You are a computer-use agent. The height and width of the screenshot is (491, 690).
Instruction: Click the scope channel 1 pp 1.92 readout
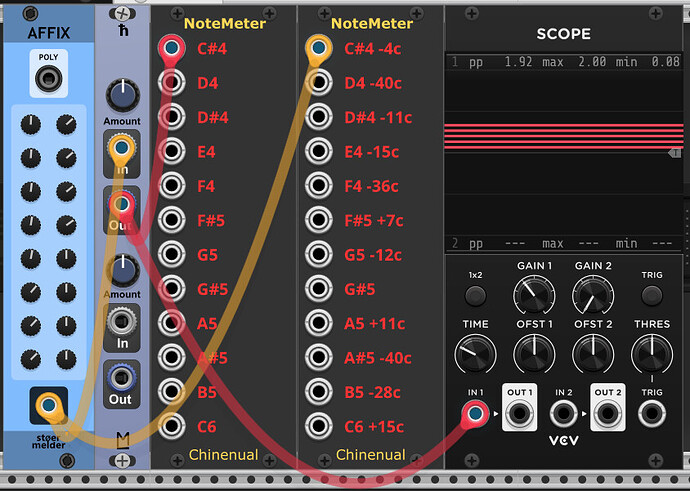pyautogui.click(x=501, y=62)
